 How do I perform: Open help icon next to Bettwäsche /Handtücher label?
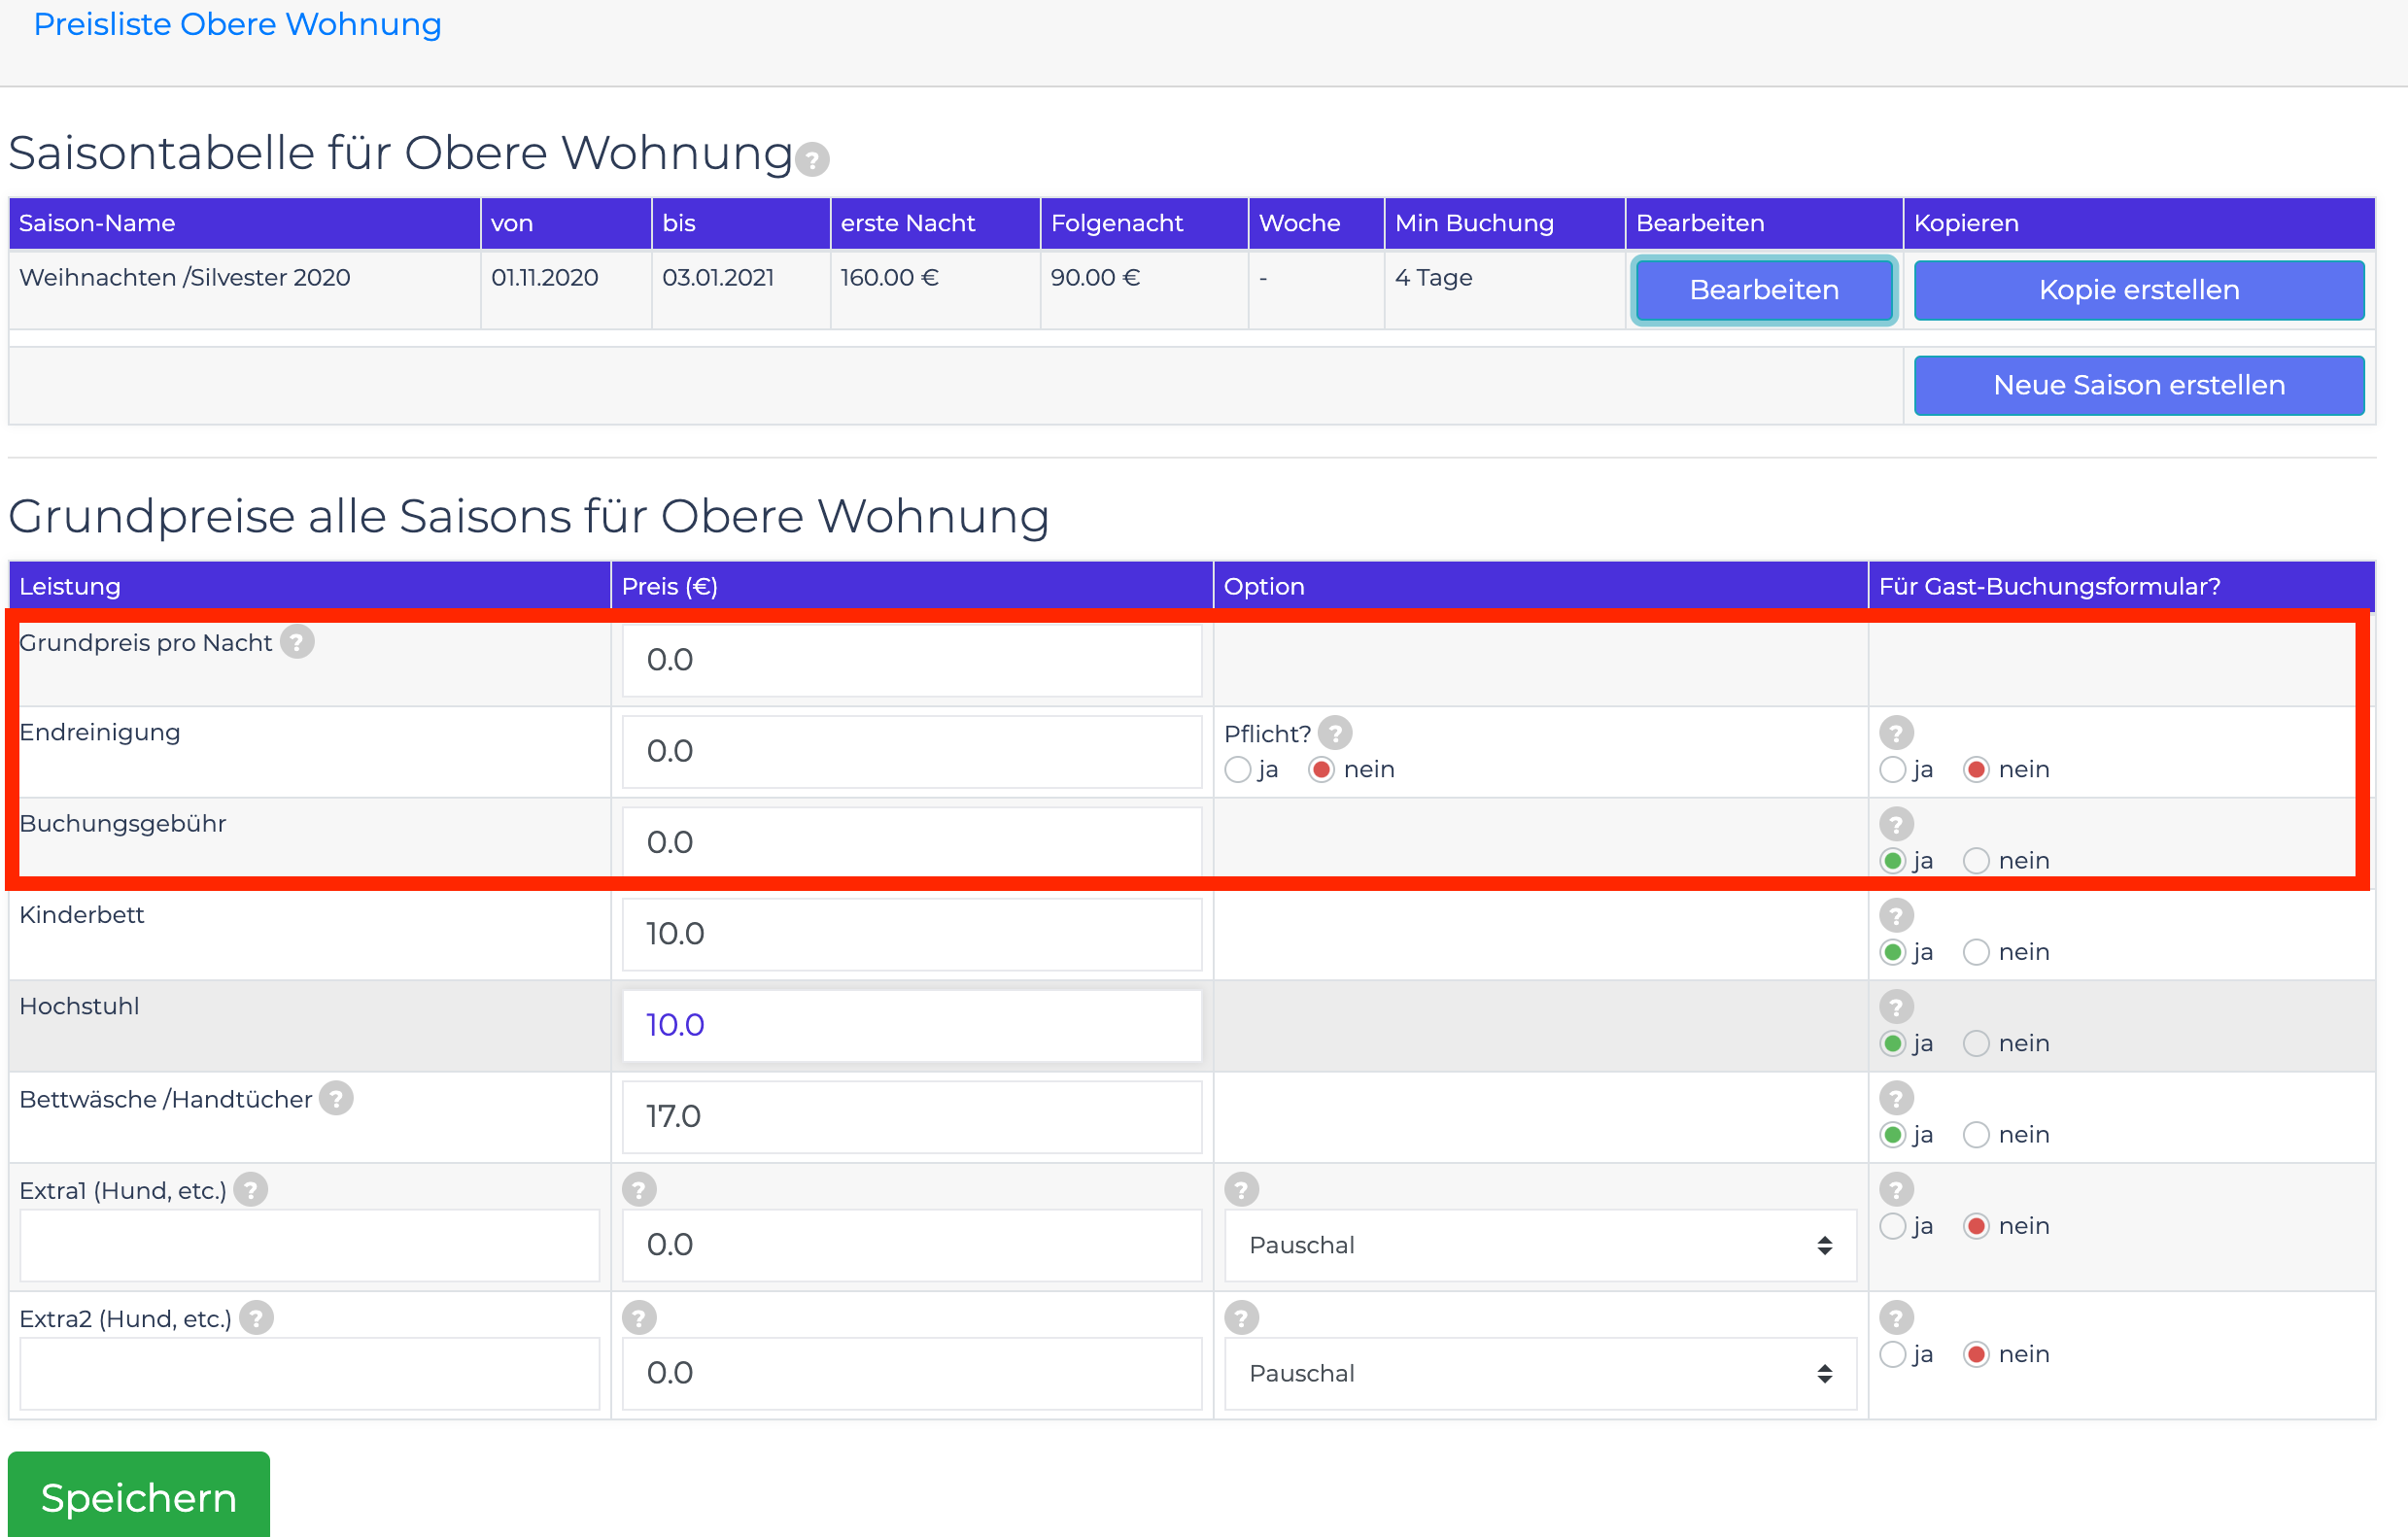tap(336, 1098)
